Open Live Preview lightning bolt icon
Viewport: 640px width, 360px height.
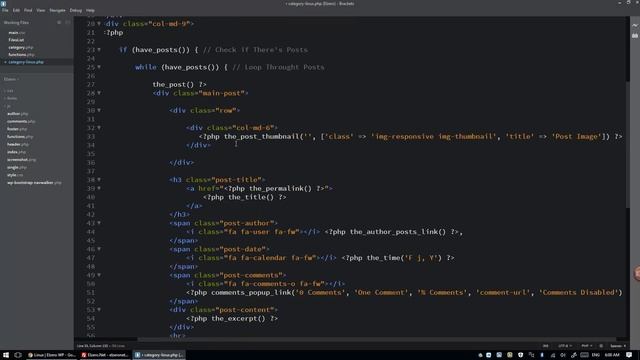(x=635, y=25)
